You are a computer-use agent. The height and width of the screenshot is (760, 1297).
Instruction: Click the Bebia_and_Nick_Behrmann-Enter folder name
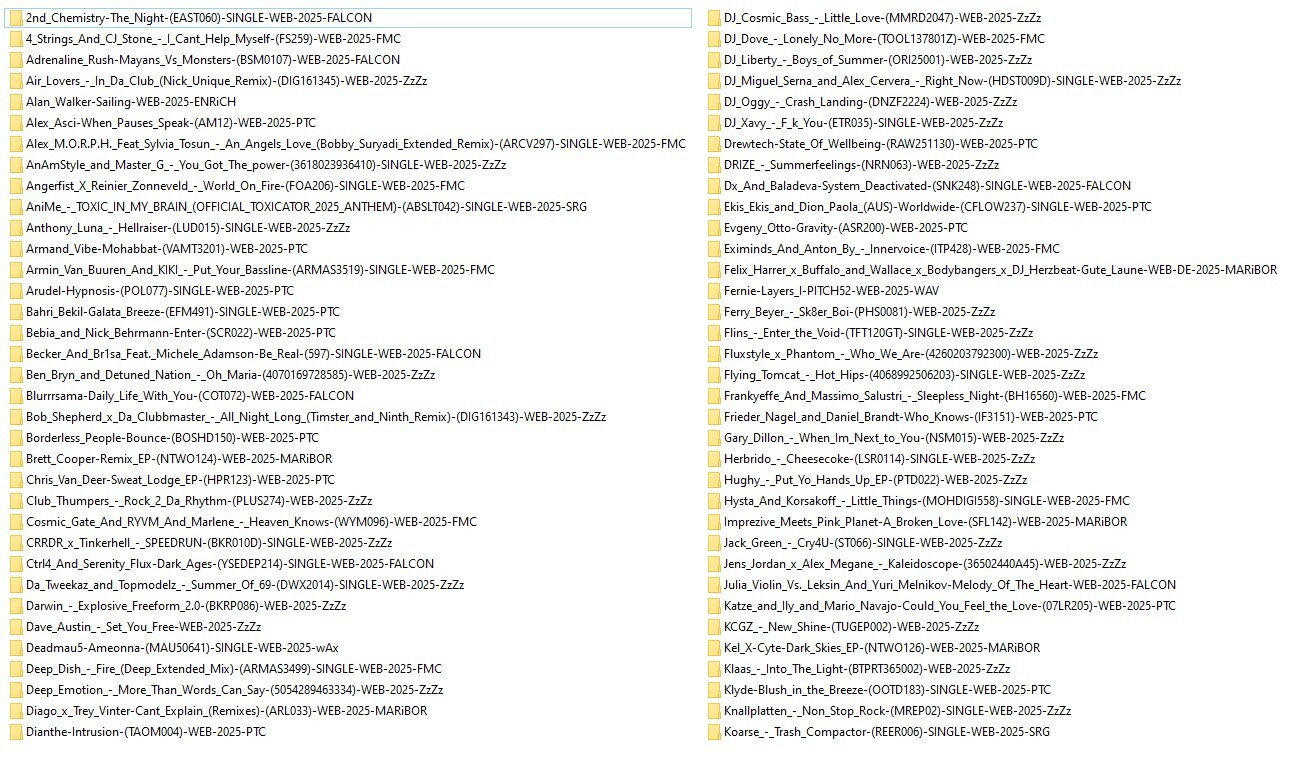[x=181, y=333]
